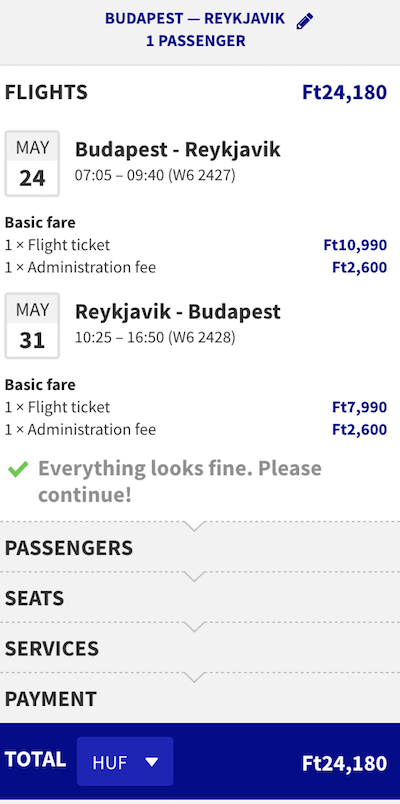Click the Ft24,180 total amount
Image resolution: width=400 pixels, height=804 pixels.
(x=344, y=763)
